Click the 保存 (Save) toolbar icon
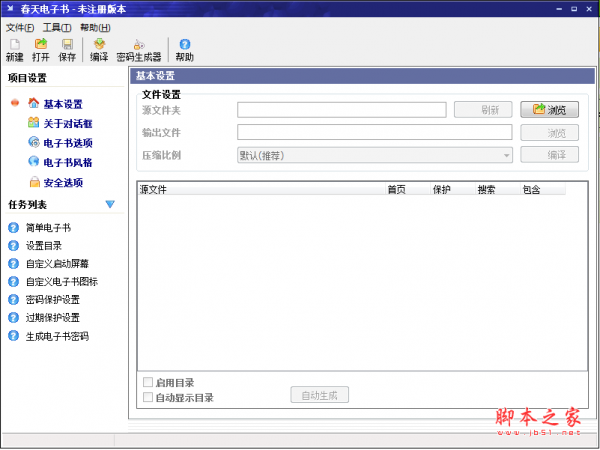 tap(67, 50)
